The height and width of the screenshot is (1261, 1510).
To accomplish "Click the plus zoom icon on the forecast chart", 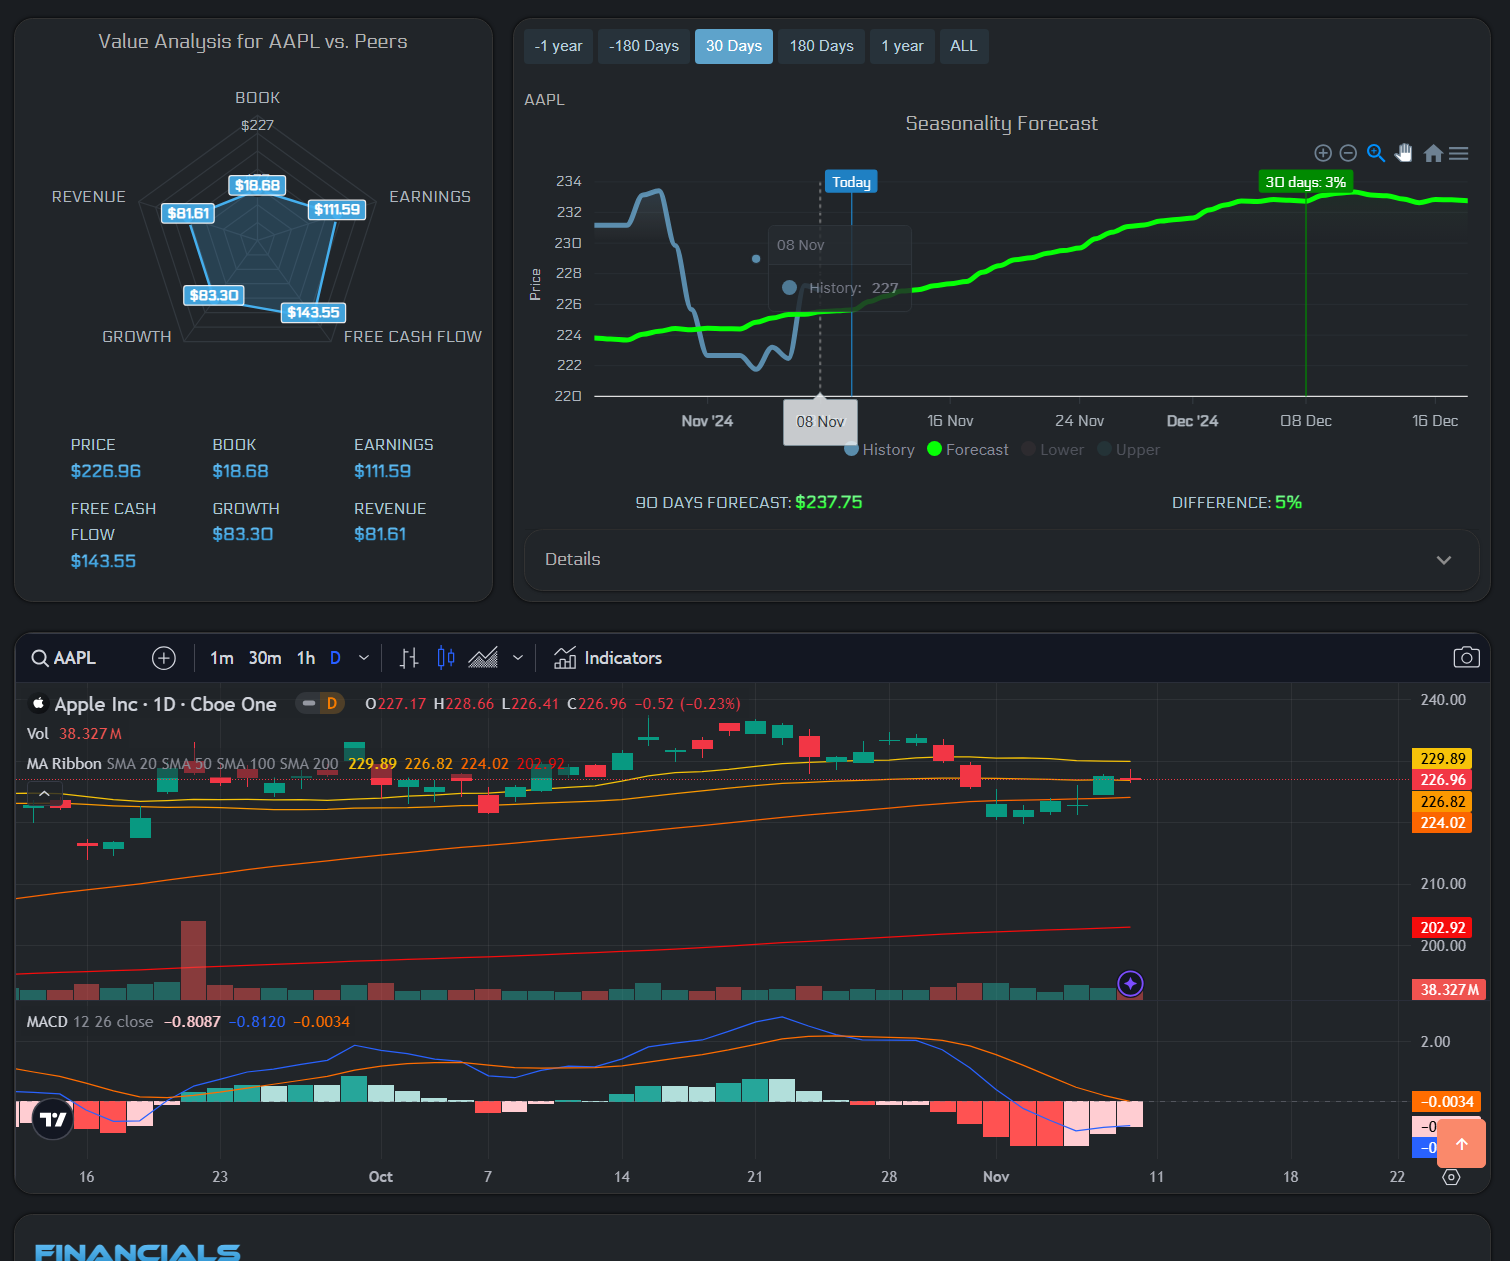I will (x=1323, y=153).
